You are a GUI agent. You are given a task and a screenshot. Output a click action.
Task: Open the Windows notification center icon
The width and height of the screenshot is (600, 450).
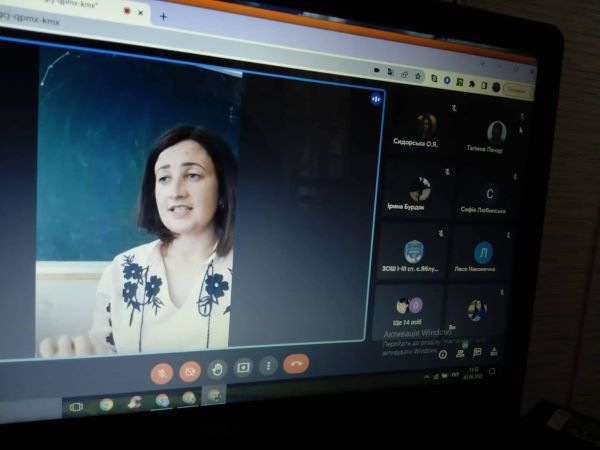coord(492,371)
